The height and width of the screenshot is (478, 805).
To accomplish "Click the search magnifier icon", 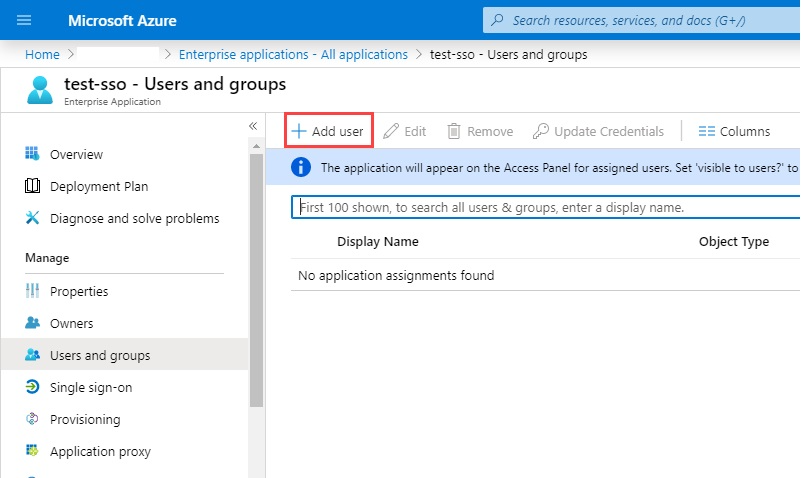I will click(497, 20).
